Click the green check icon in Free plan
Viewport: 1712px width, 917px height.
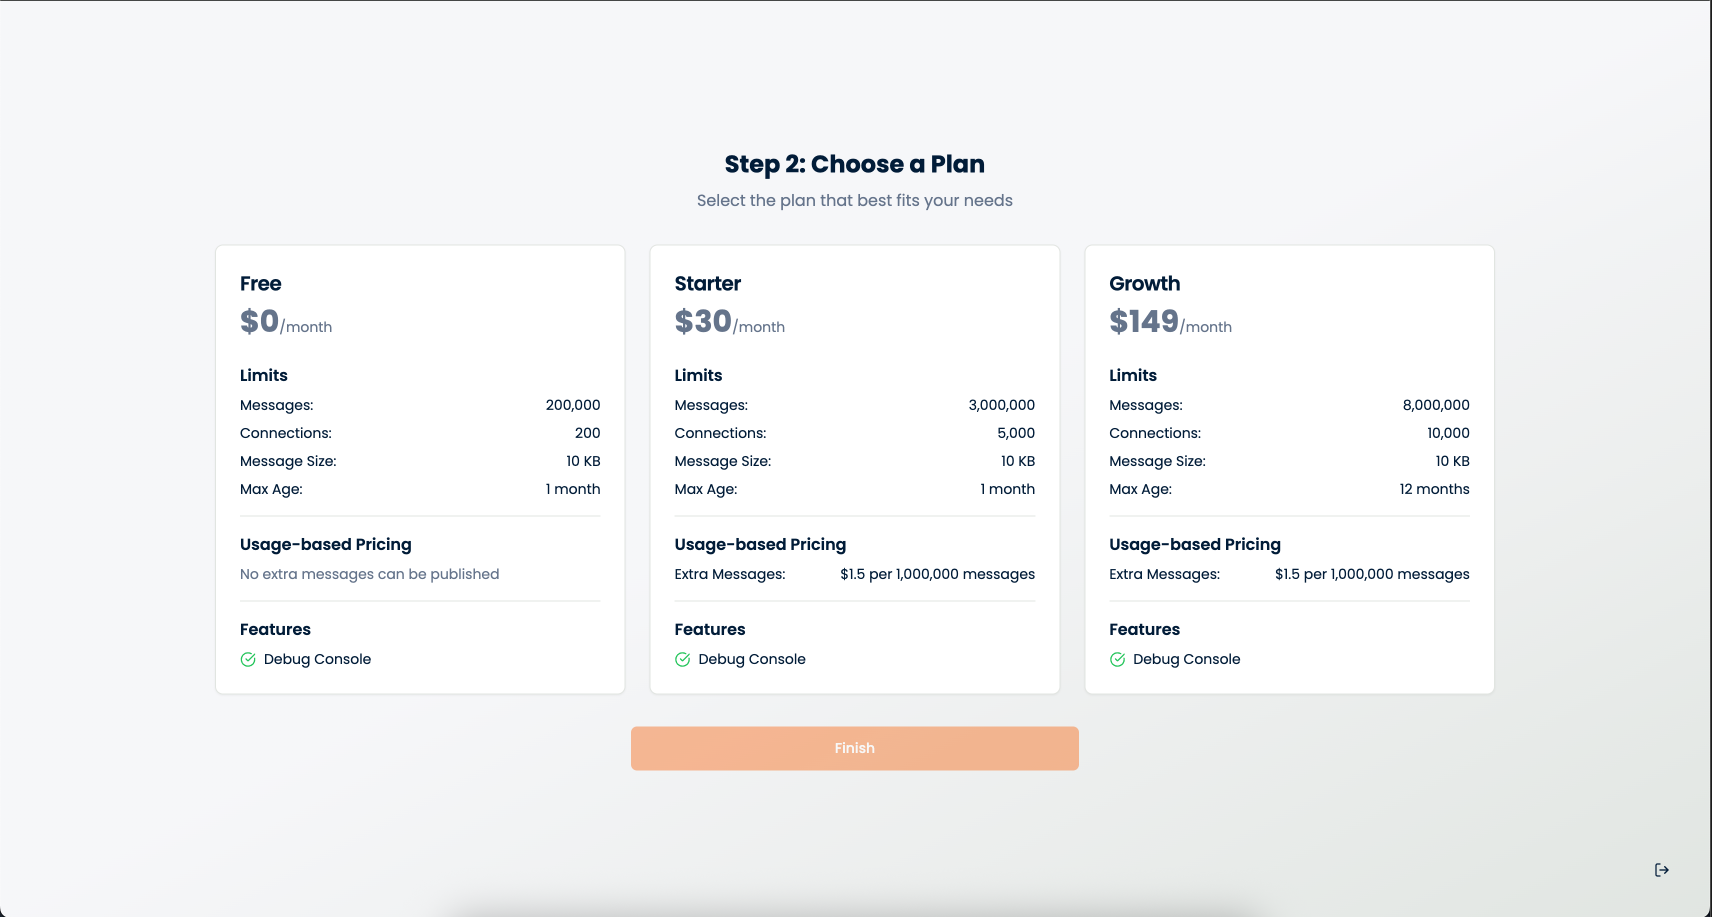pyautogui.click(x=248, y=660)
